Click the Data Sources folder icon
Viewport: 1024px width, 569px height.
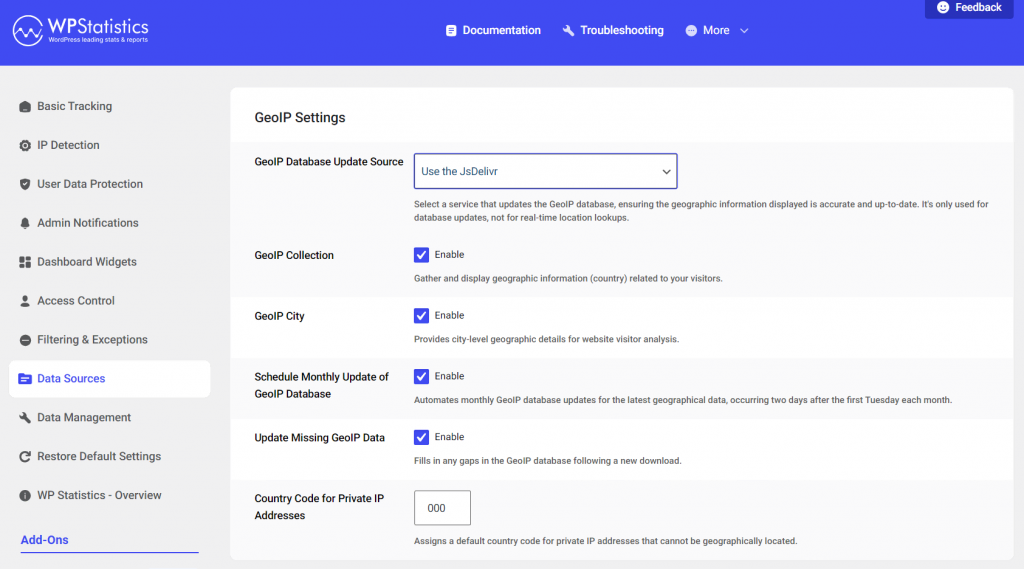click(x=25, y=379)
